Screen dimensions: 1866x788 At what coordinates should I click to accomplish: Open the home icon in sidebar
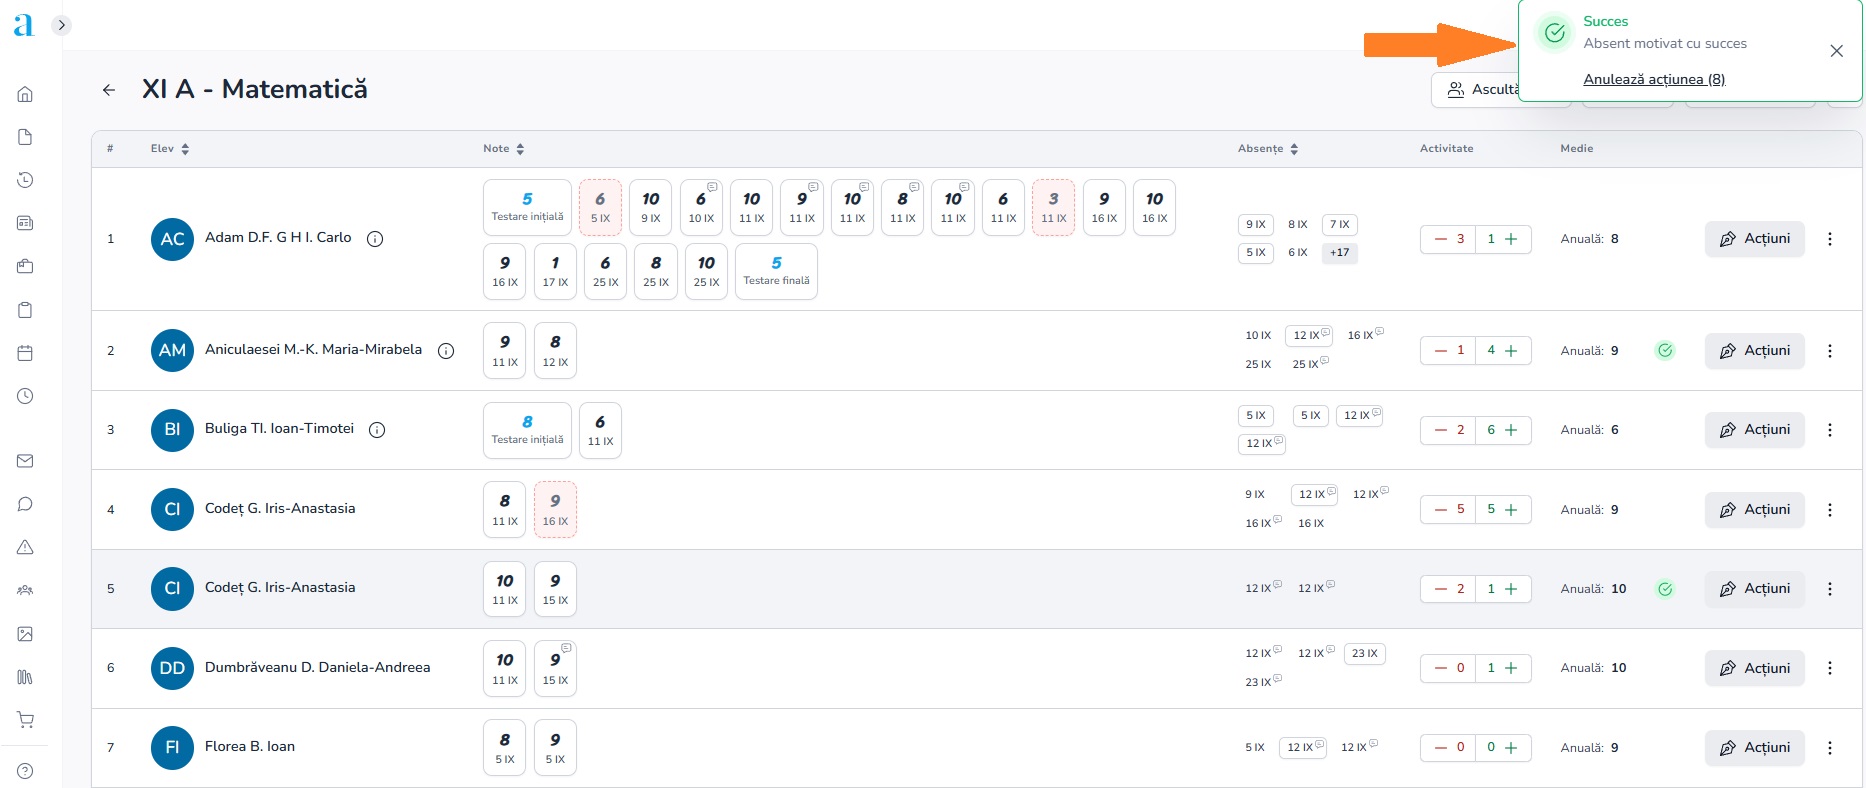25,94
